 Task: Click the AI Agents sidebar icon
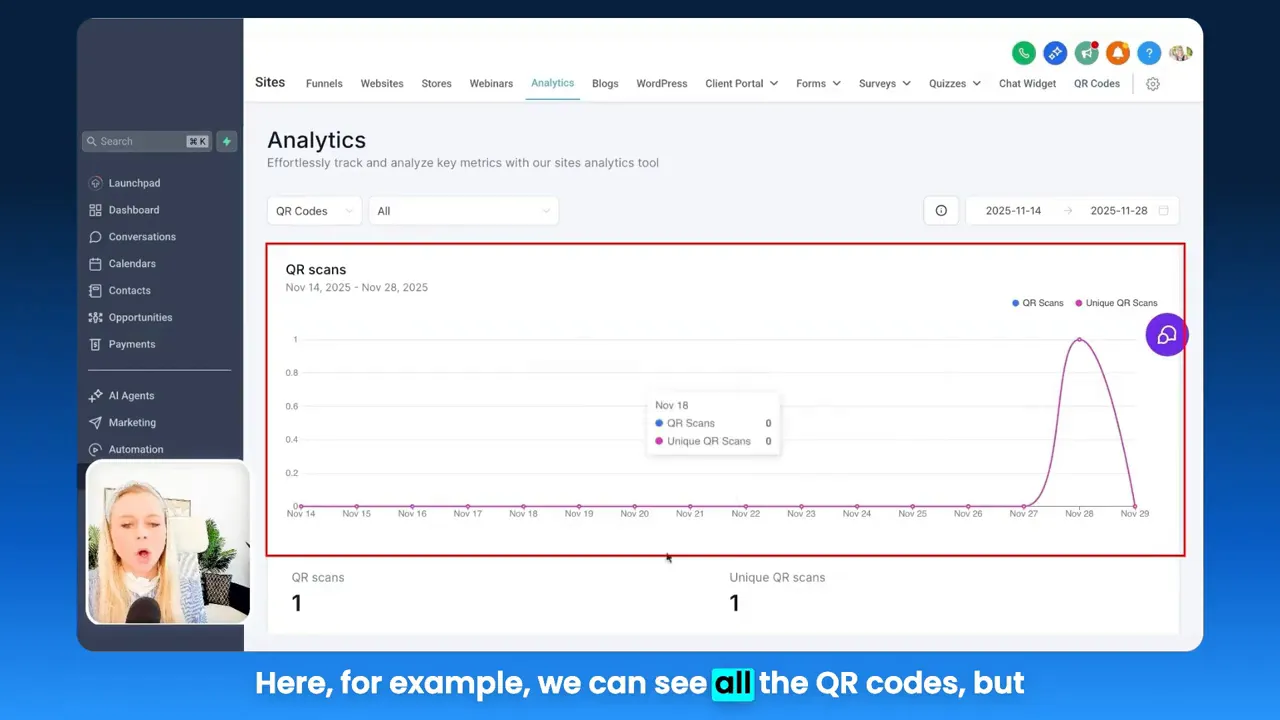point(96,396)
